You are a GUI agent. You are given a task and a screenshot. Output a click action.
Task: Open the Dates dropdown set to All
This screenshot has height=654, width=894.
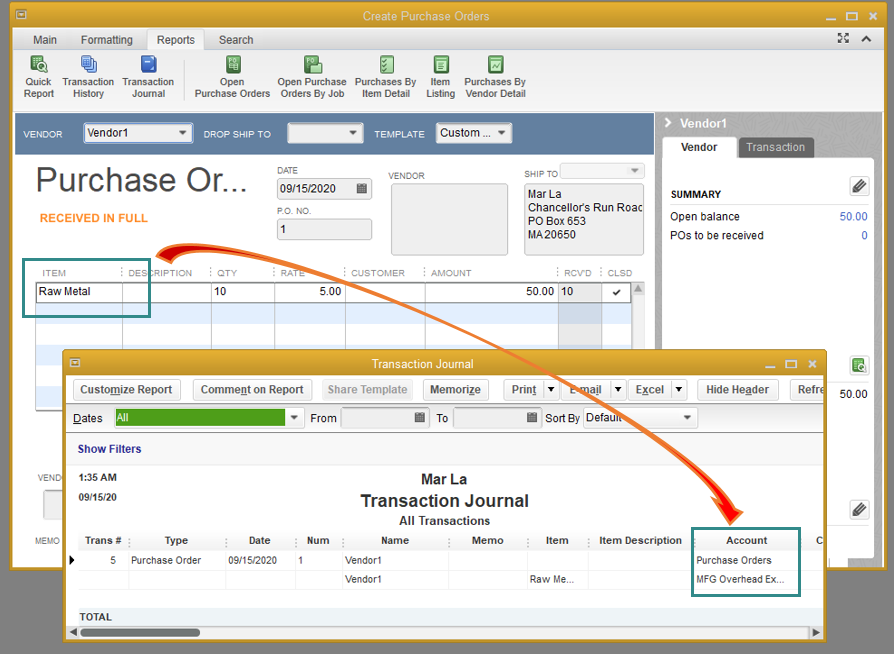[x=294, y=417]
